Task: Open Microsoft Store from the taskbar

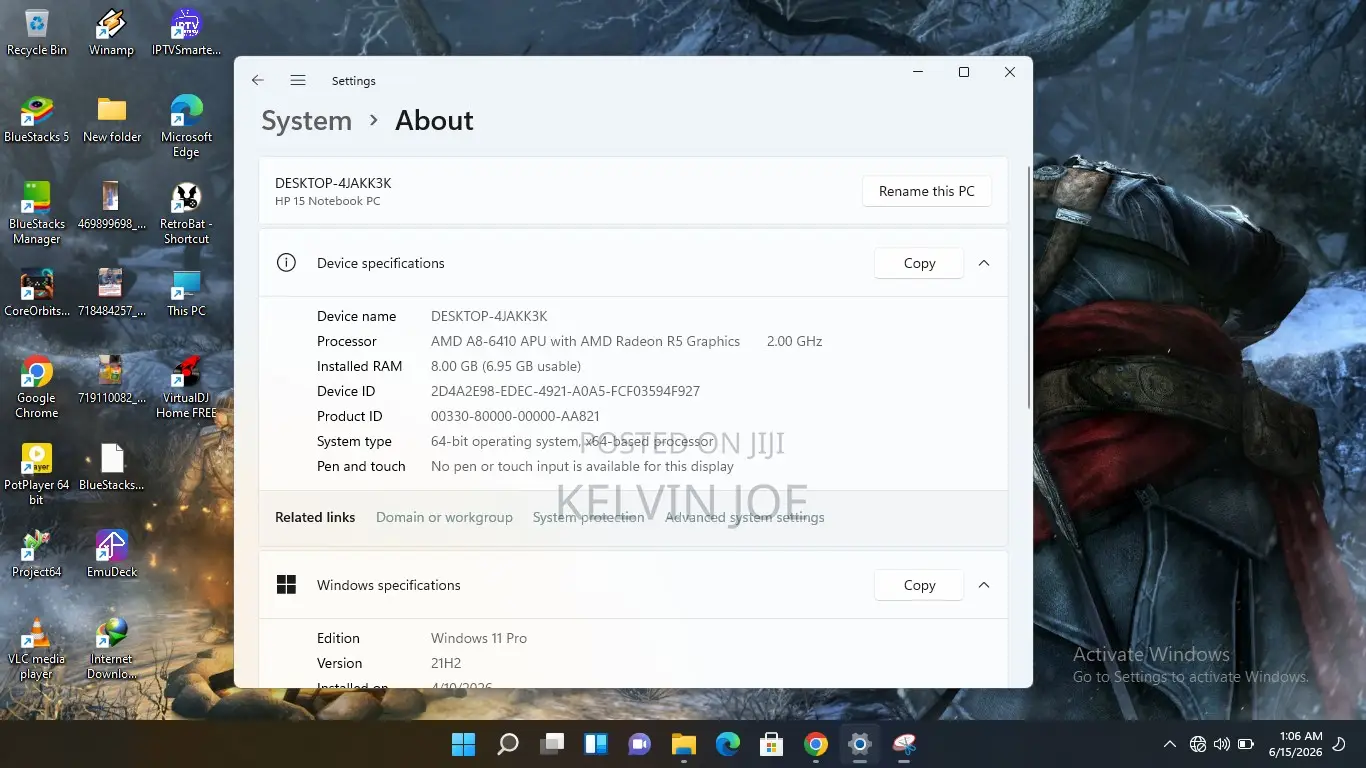Action: [772, 744]
